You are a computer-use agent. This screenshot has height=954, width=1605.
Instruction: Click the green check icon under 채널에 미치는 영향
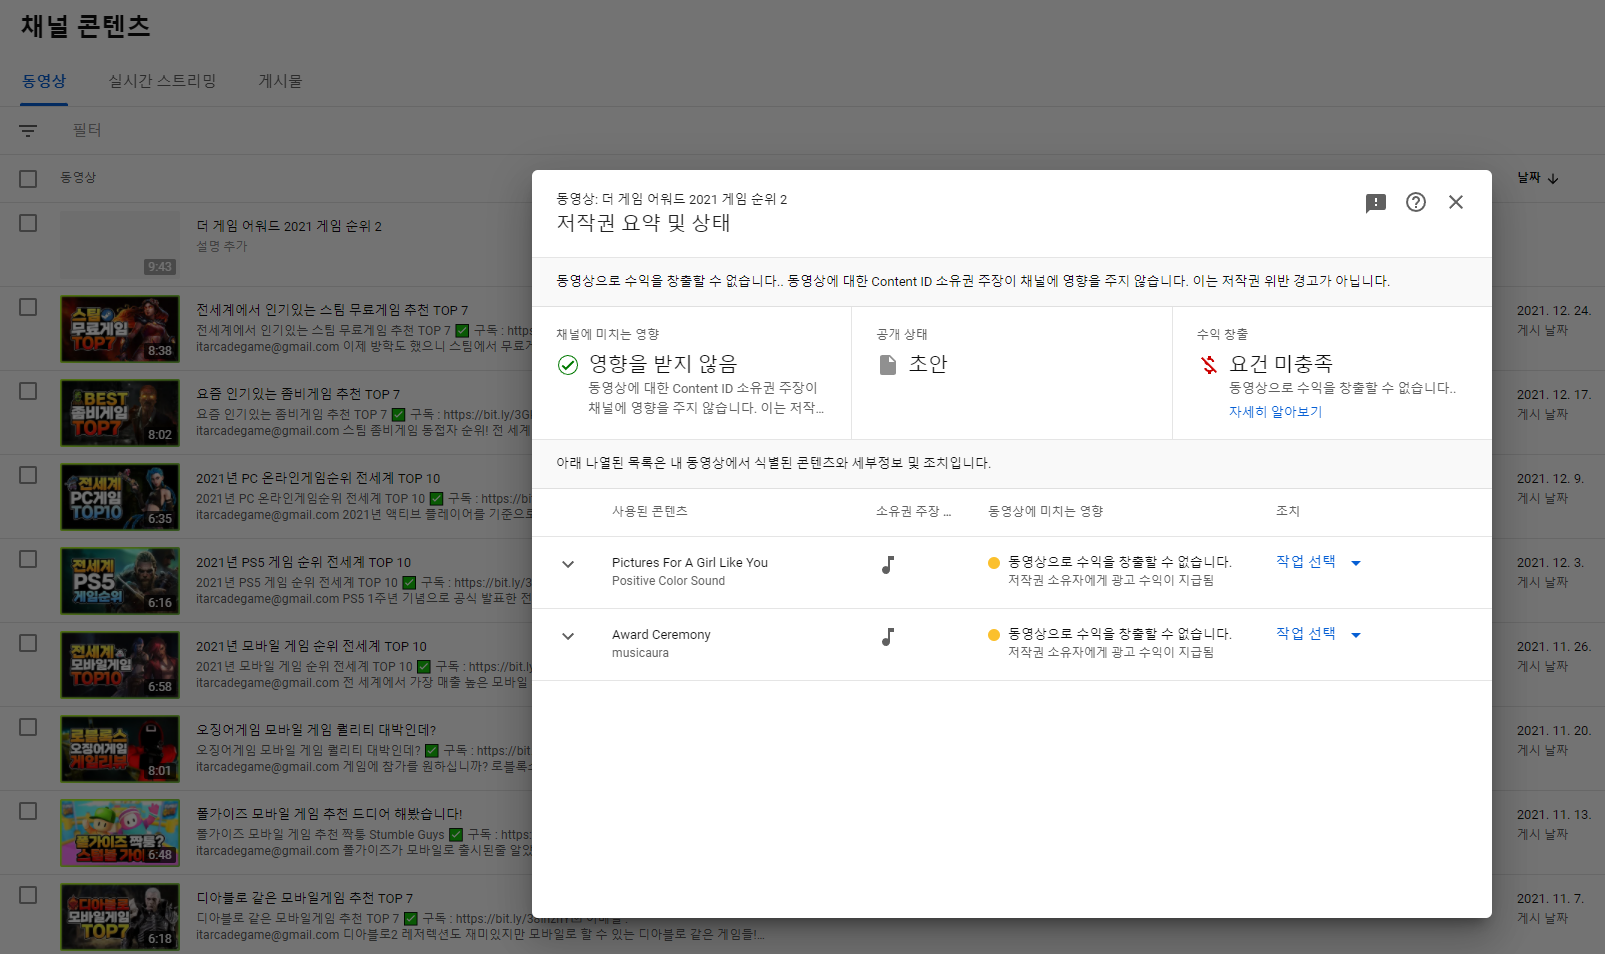click(568, 365)
